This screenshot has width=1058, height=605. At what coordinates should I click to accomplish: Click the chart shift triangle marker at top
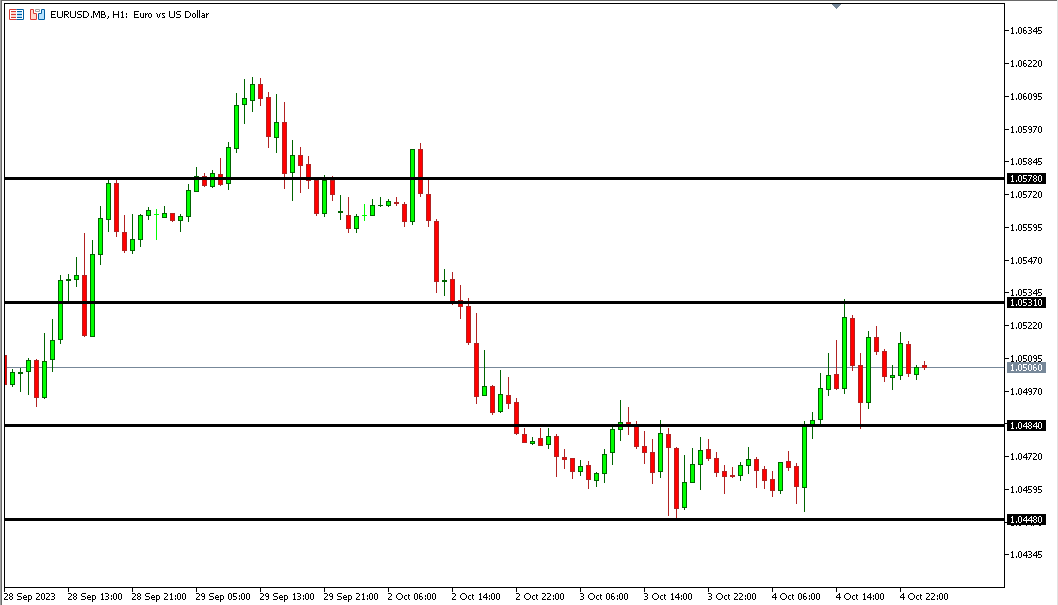click(837, 6)
